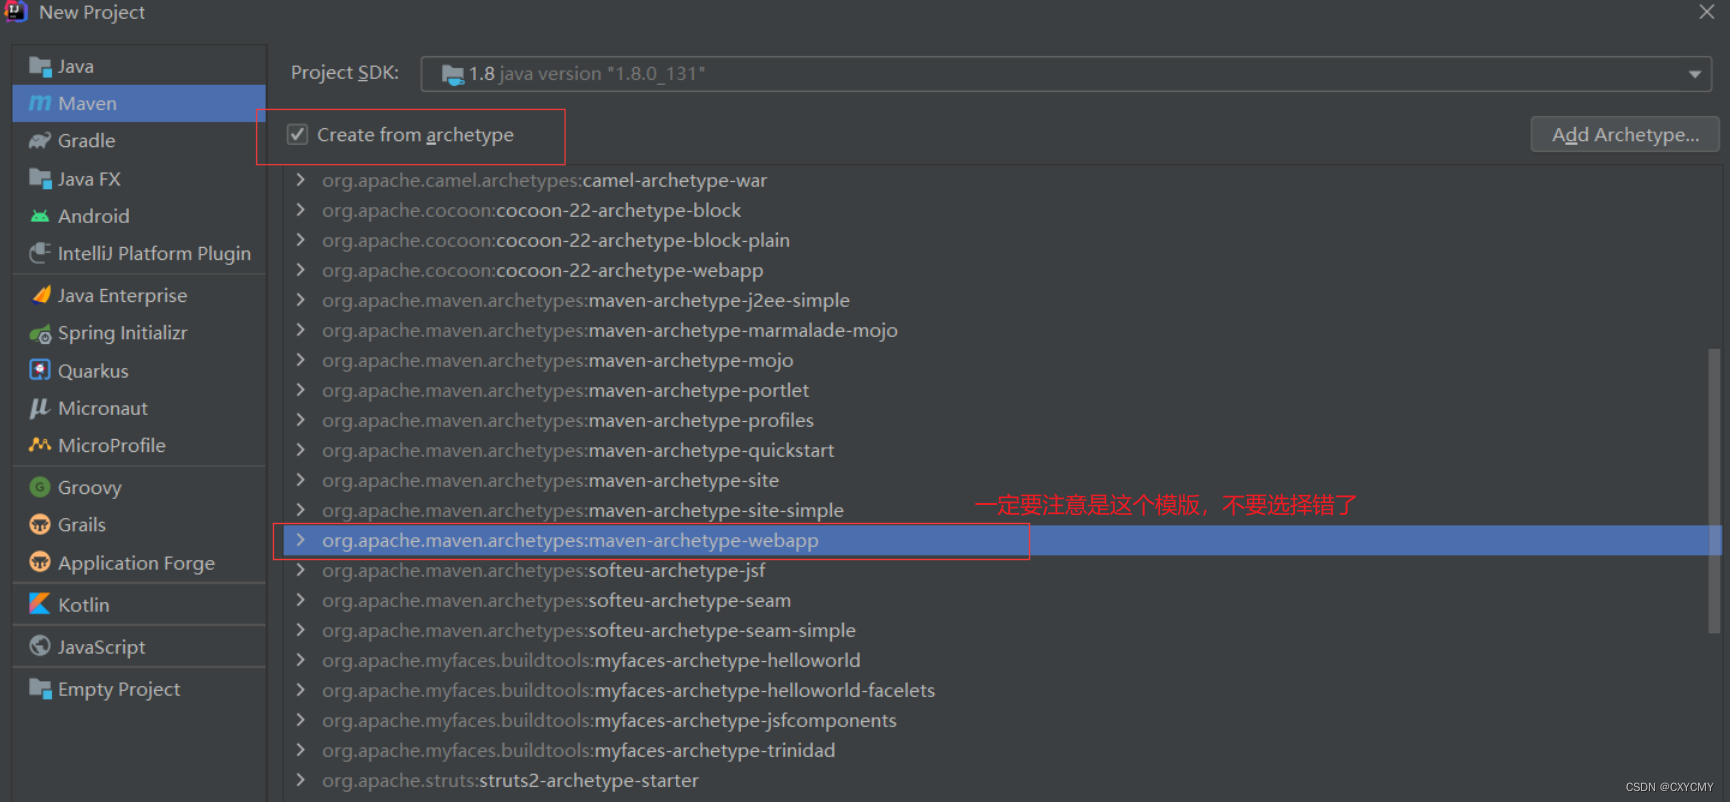Click the SDK folder icon in dropdown

click(453, 74)
